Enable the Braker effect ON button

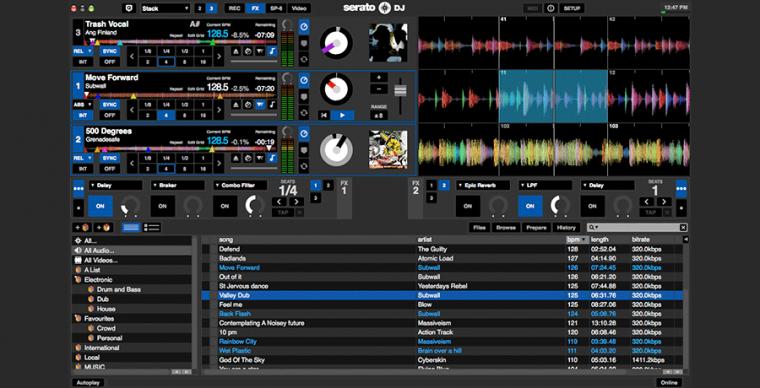click(162, 206)
